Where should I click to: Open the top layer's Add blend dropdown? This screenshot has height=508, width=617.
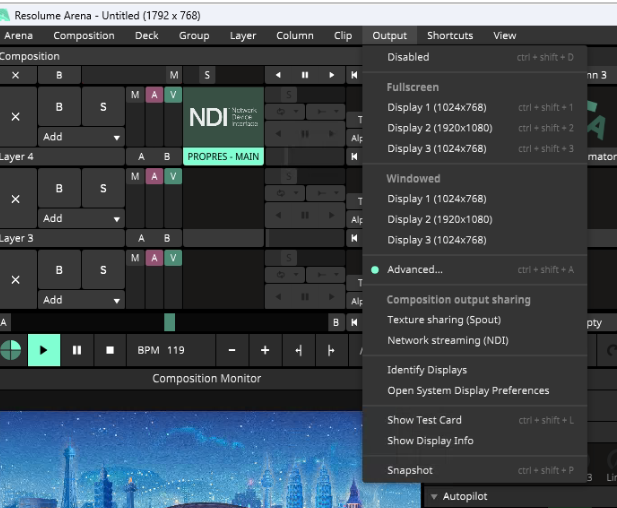pos(81,137)
